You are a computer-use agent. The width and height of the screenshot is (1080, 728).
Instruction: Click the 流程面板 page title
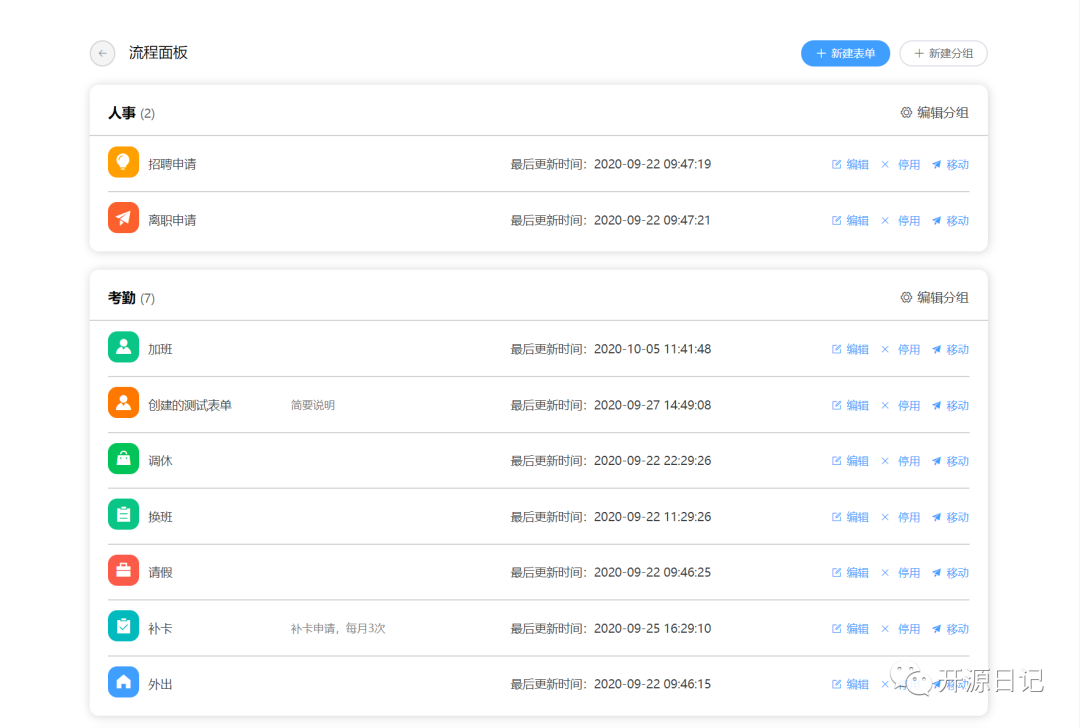(158, 53)
